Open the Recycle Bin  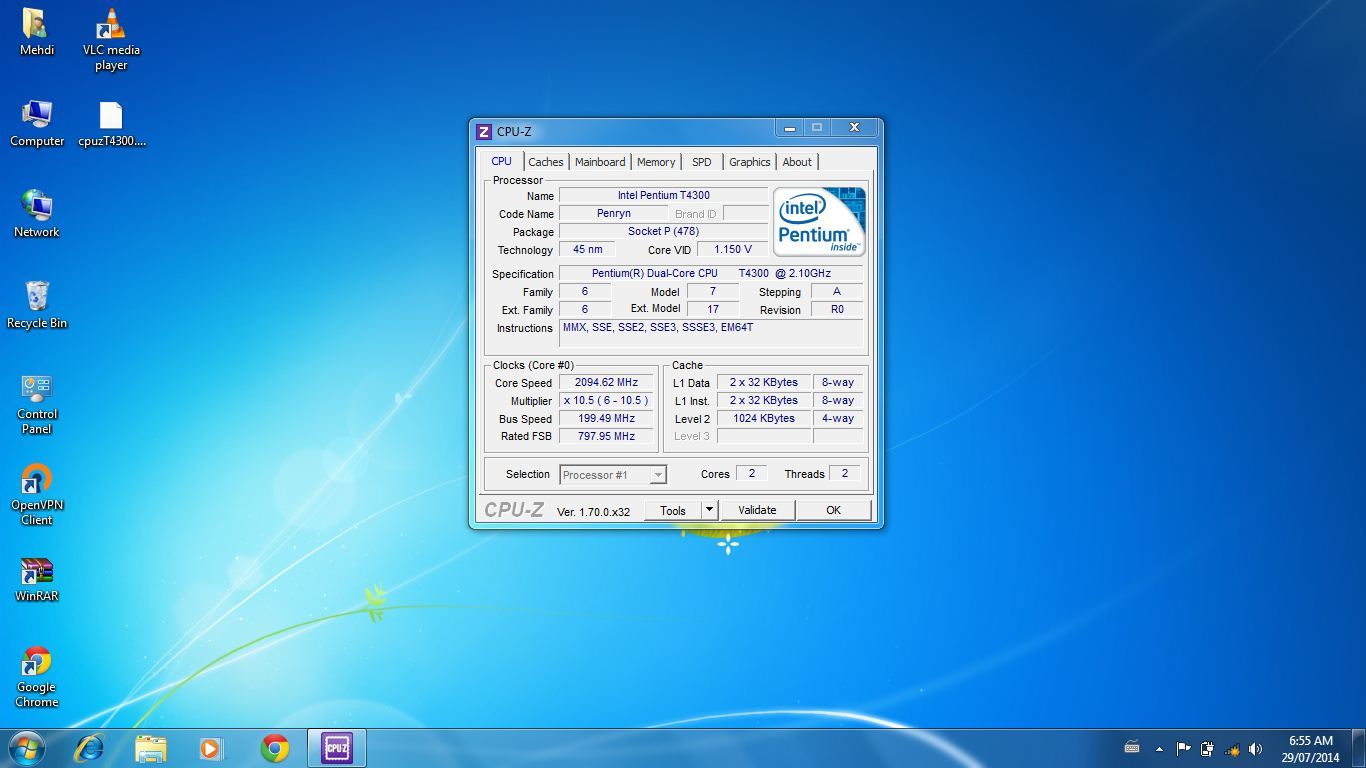pos(37,305)
